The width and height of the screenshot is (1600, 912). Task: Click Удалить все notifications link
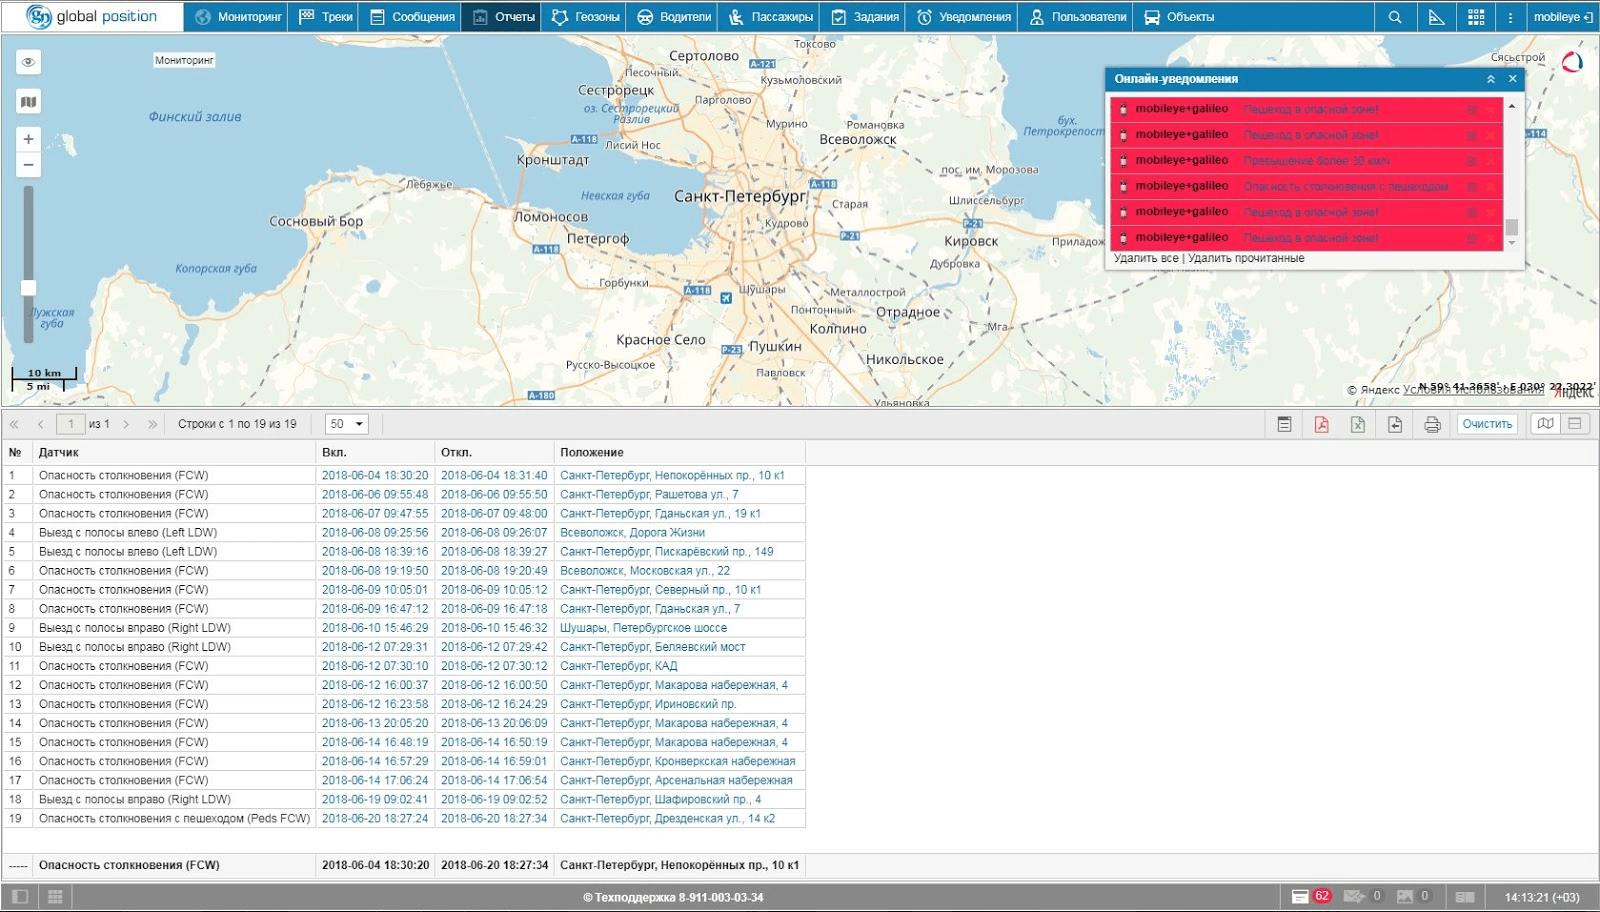(1146, 258)
